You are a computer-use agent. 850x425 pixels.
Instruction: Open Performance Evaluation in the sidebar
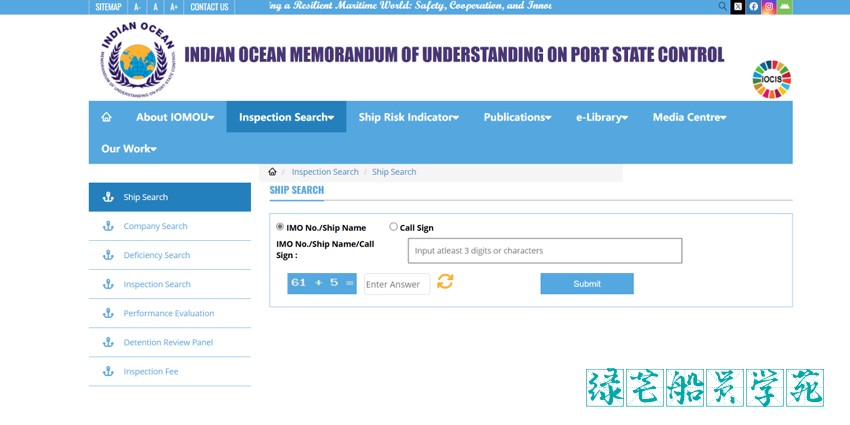click(x=170, y=313)
